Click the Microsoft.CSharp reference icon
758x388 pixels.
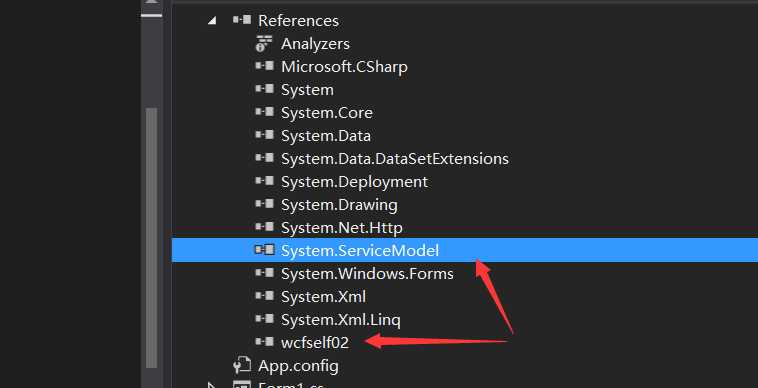pyautogui.click(x=264, y=66)
